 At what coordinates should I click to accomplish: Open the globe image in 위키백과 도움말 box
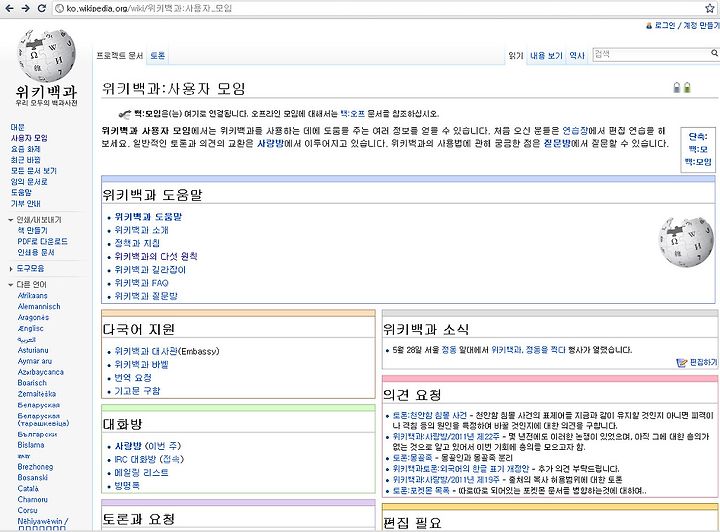point(686,241)
